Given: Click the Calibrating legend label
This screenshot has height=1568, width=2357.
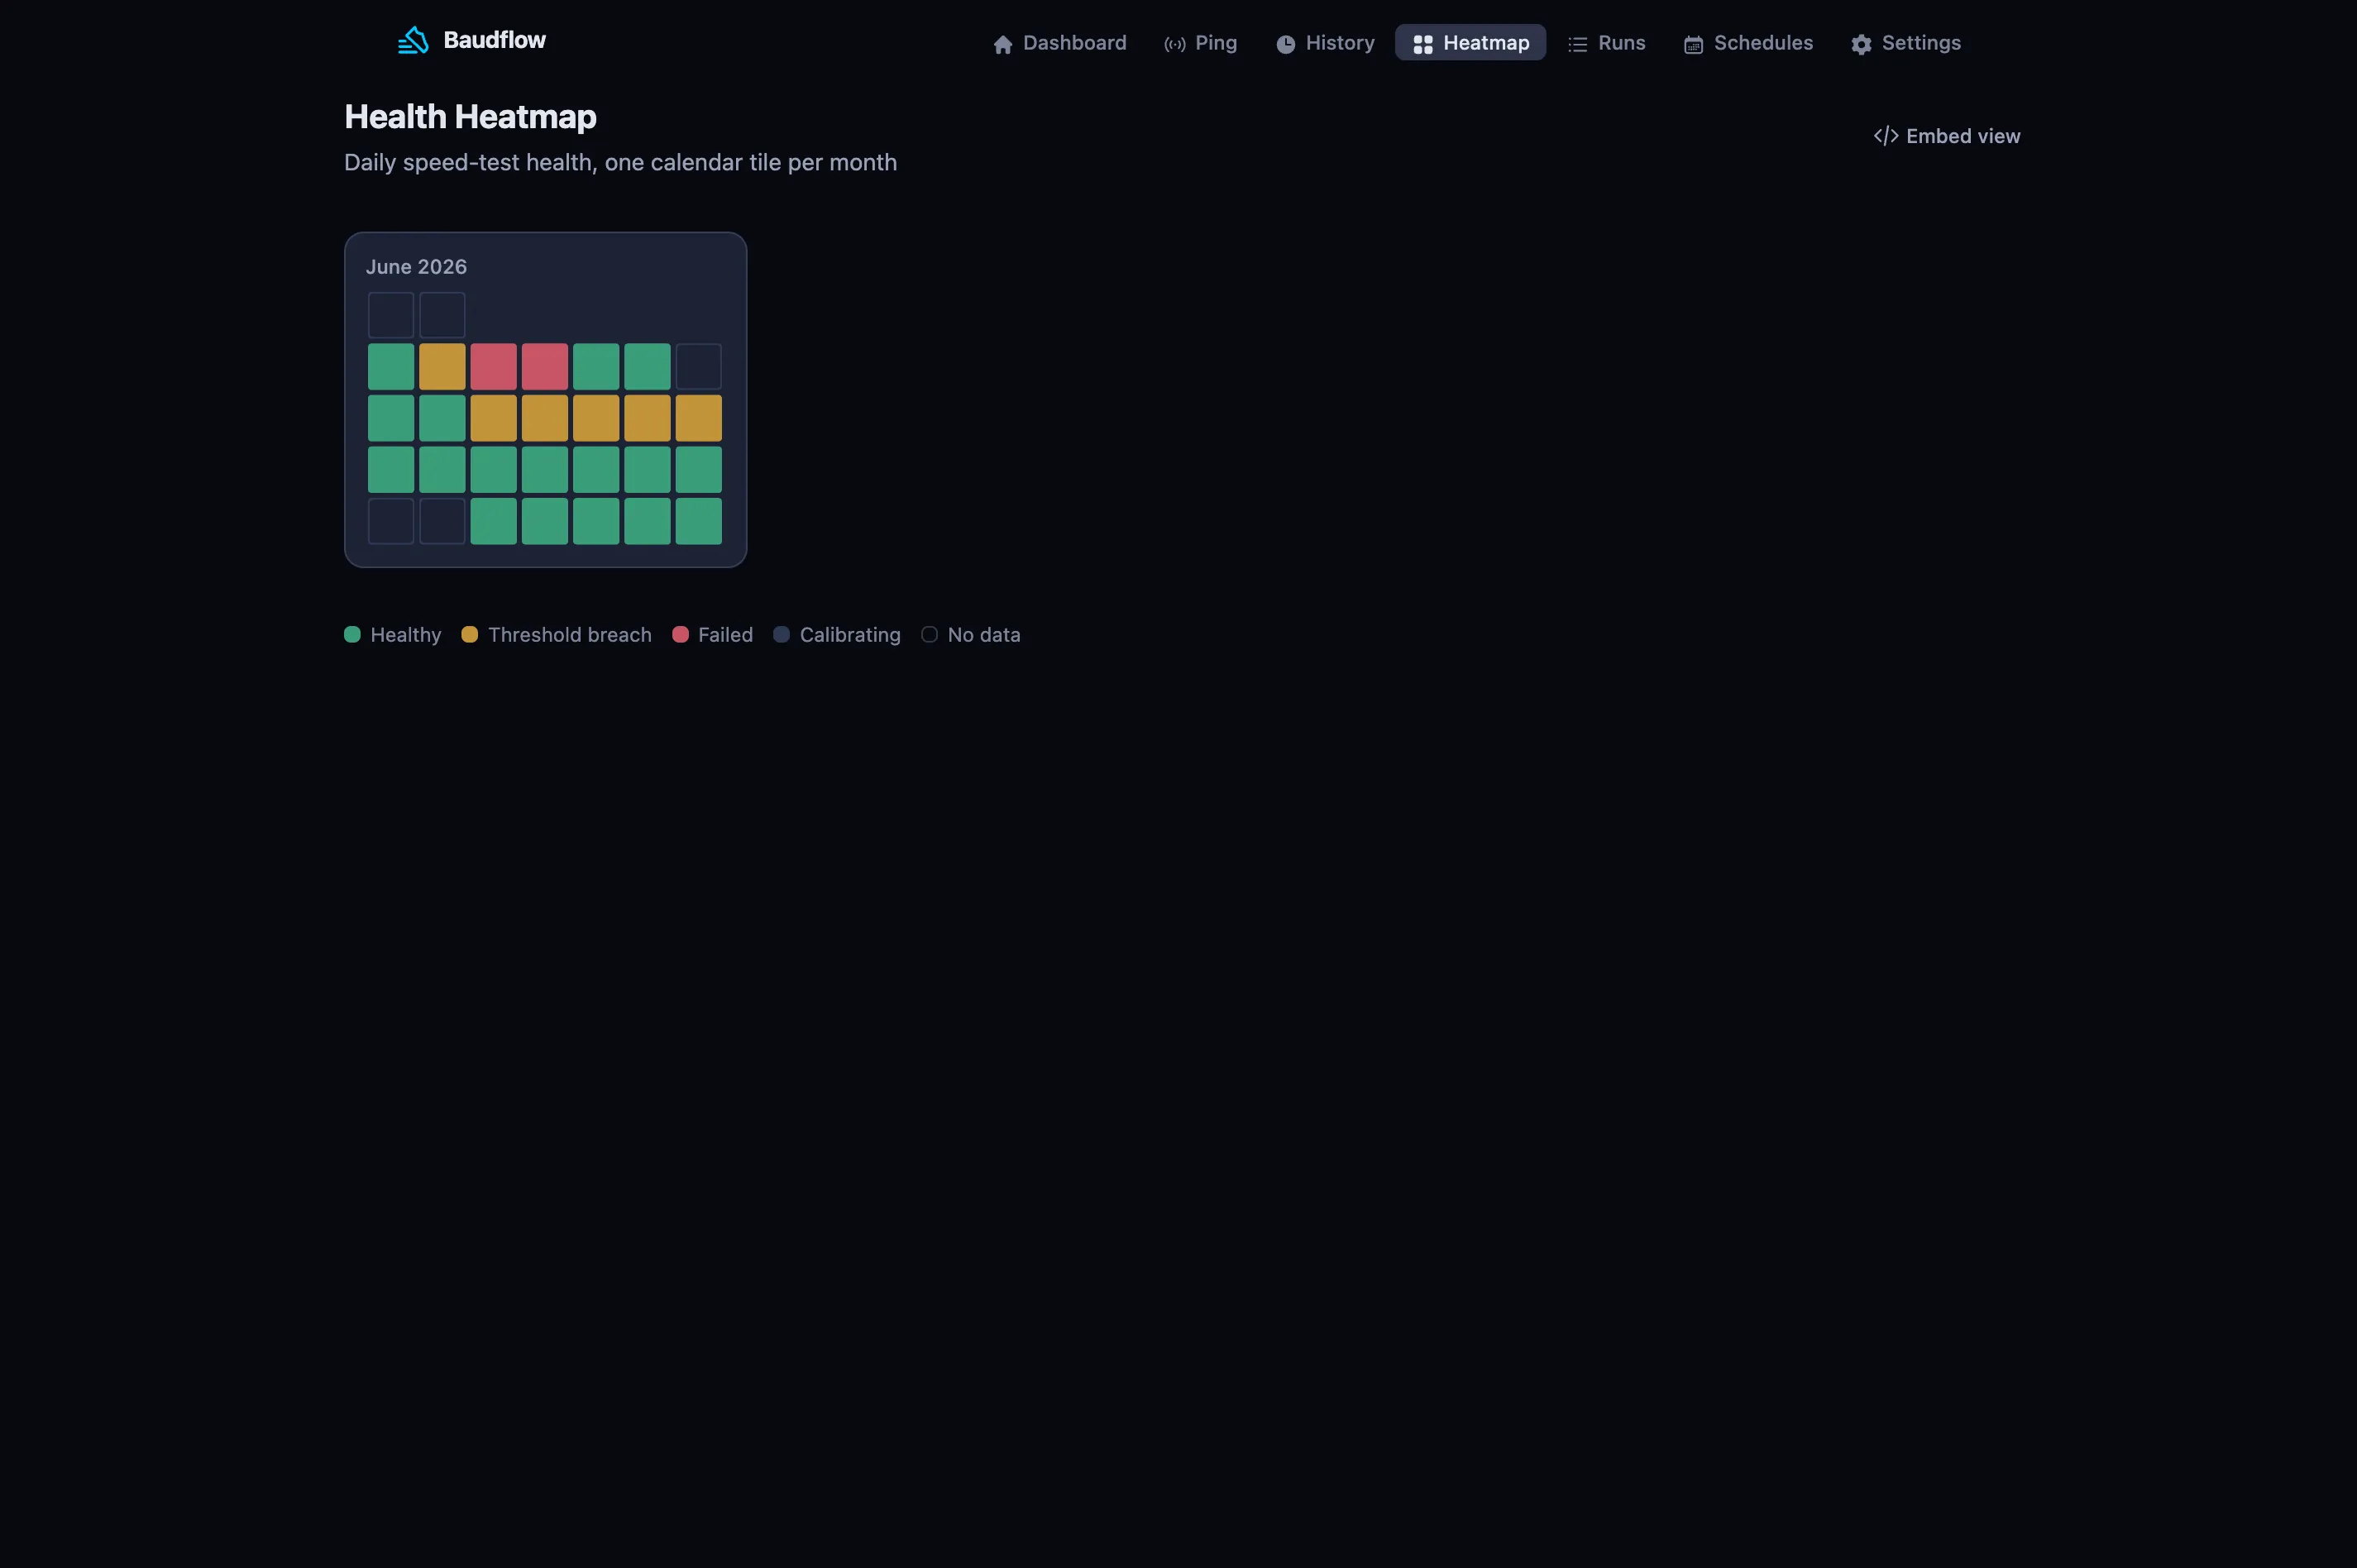Looking at the screenshot, I should tap(850, 635).
